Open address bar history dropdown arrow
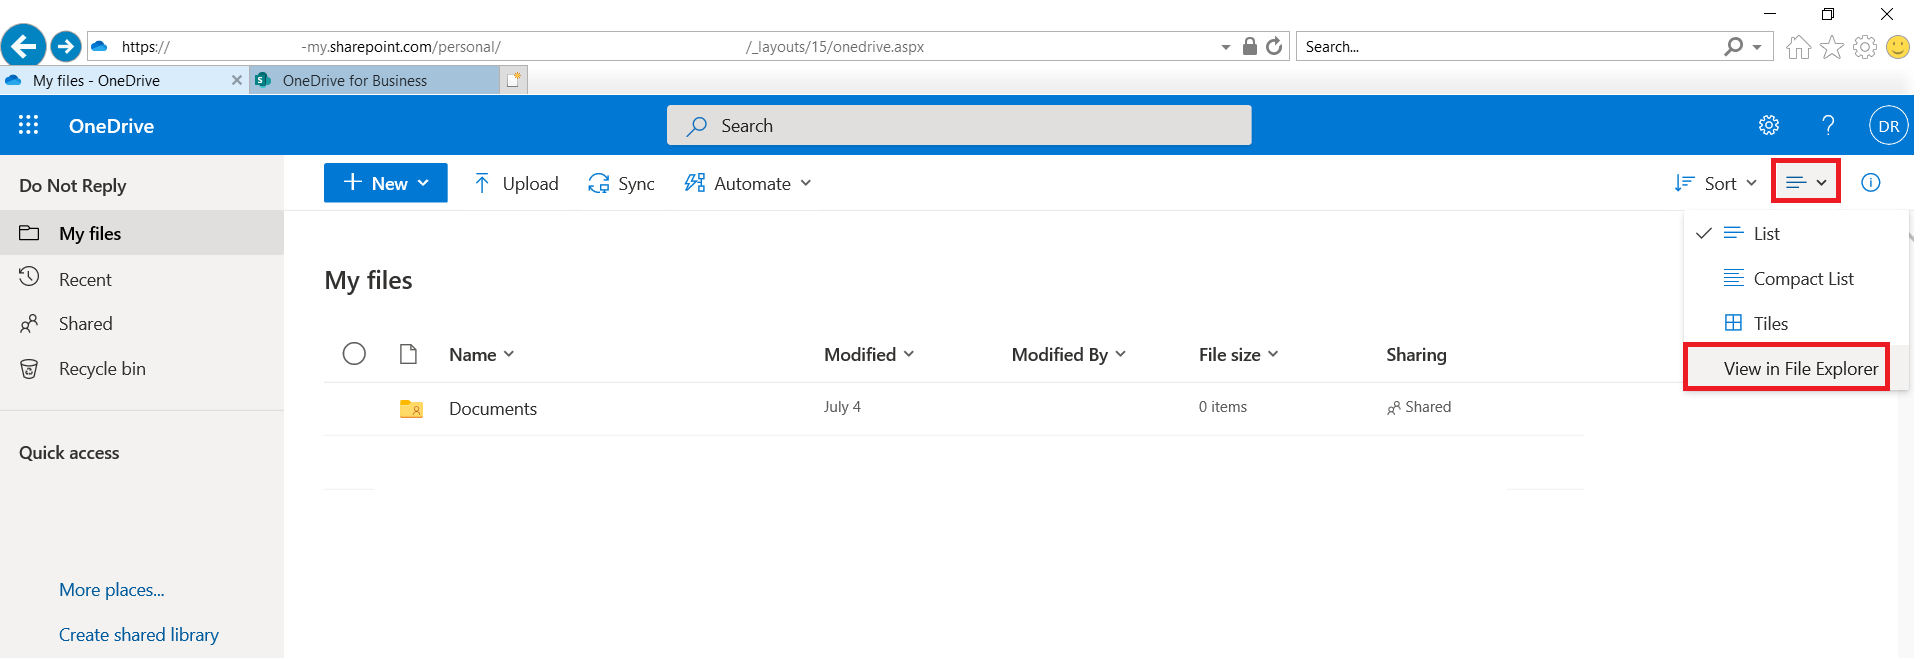Viewport: 1920px width, 659px height. point(1226,47)
